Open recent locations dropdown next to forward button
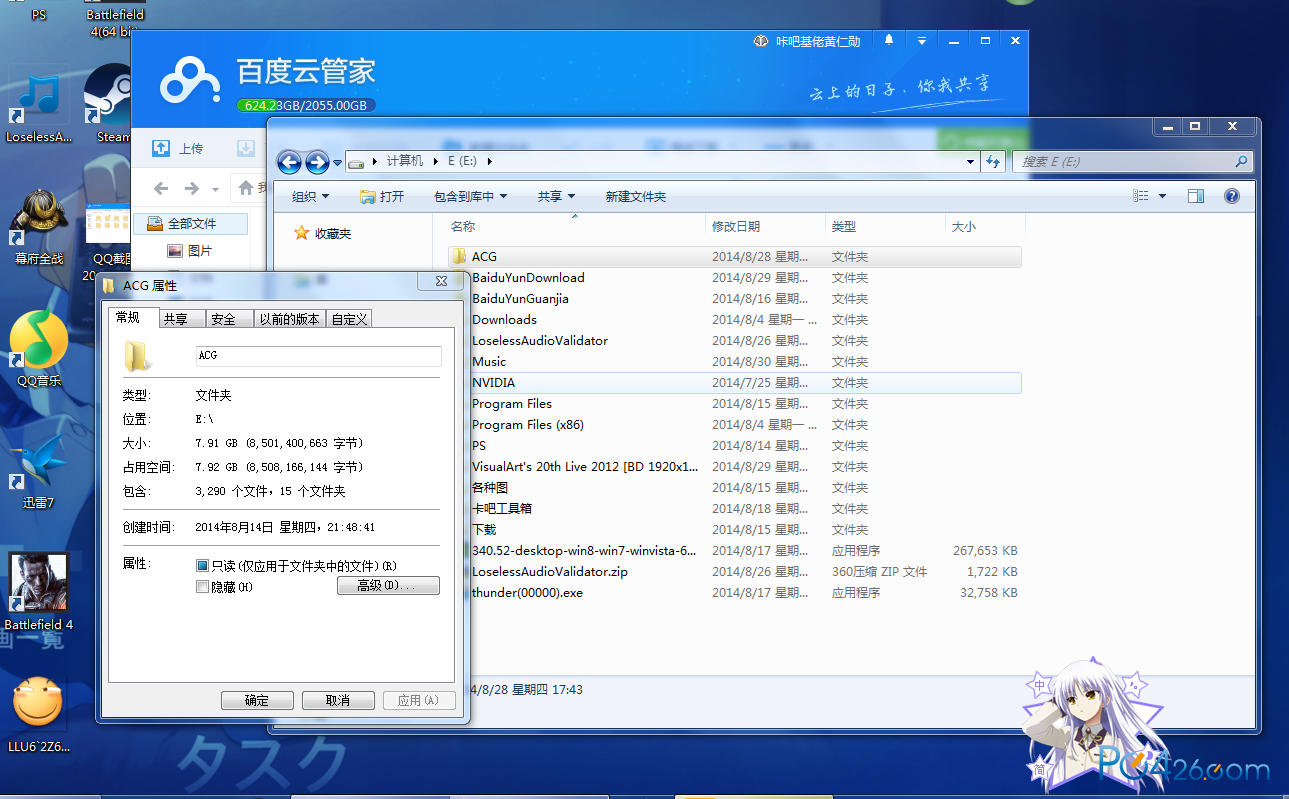This screenshot has height=799, width=1289. tap(338, 162)
